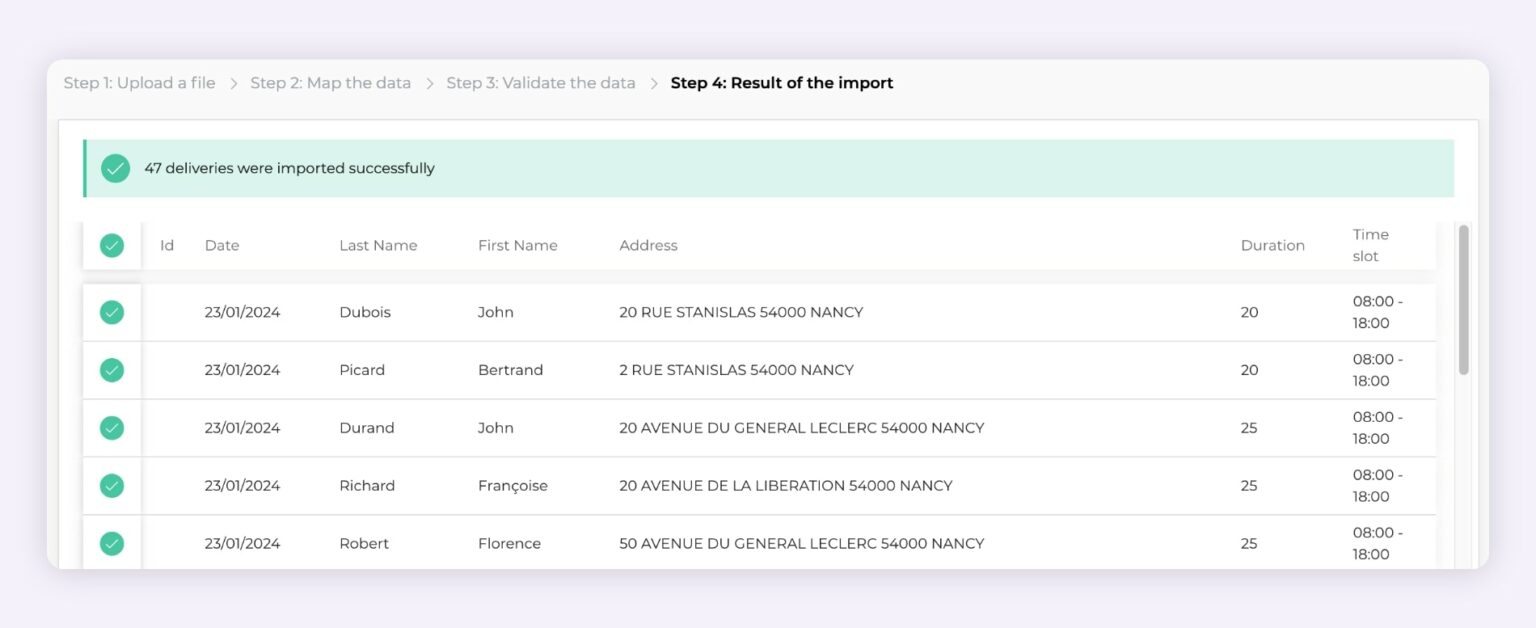
Task: Click the Address column header
Action: coord(648,245)
